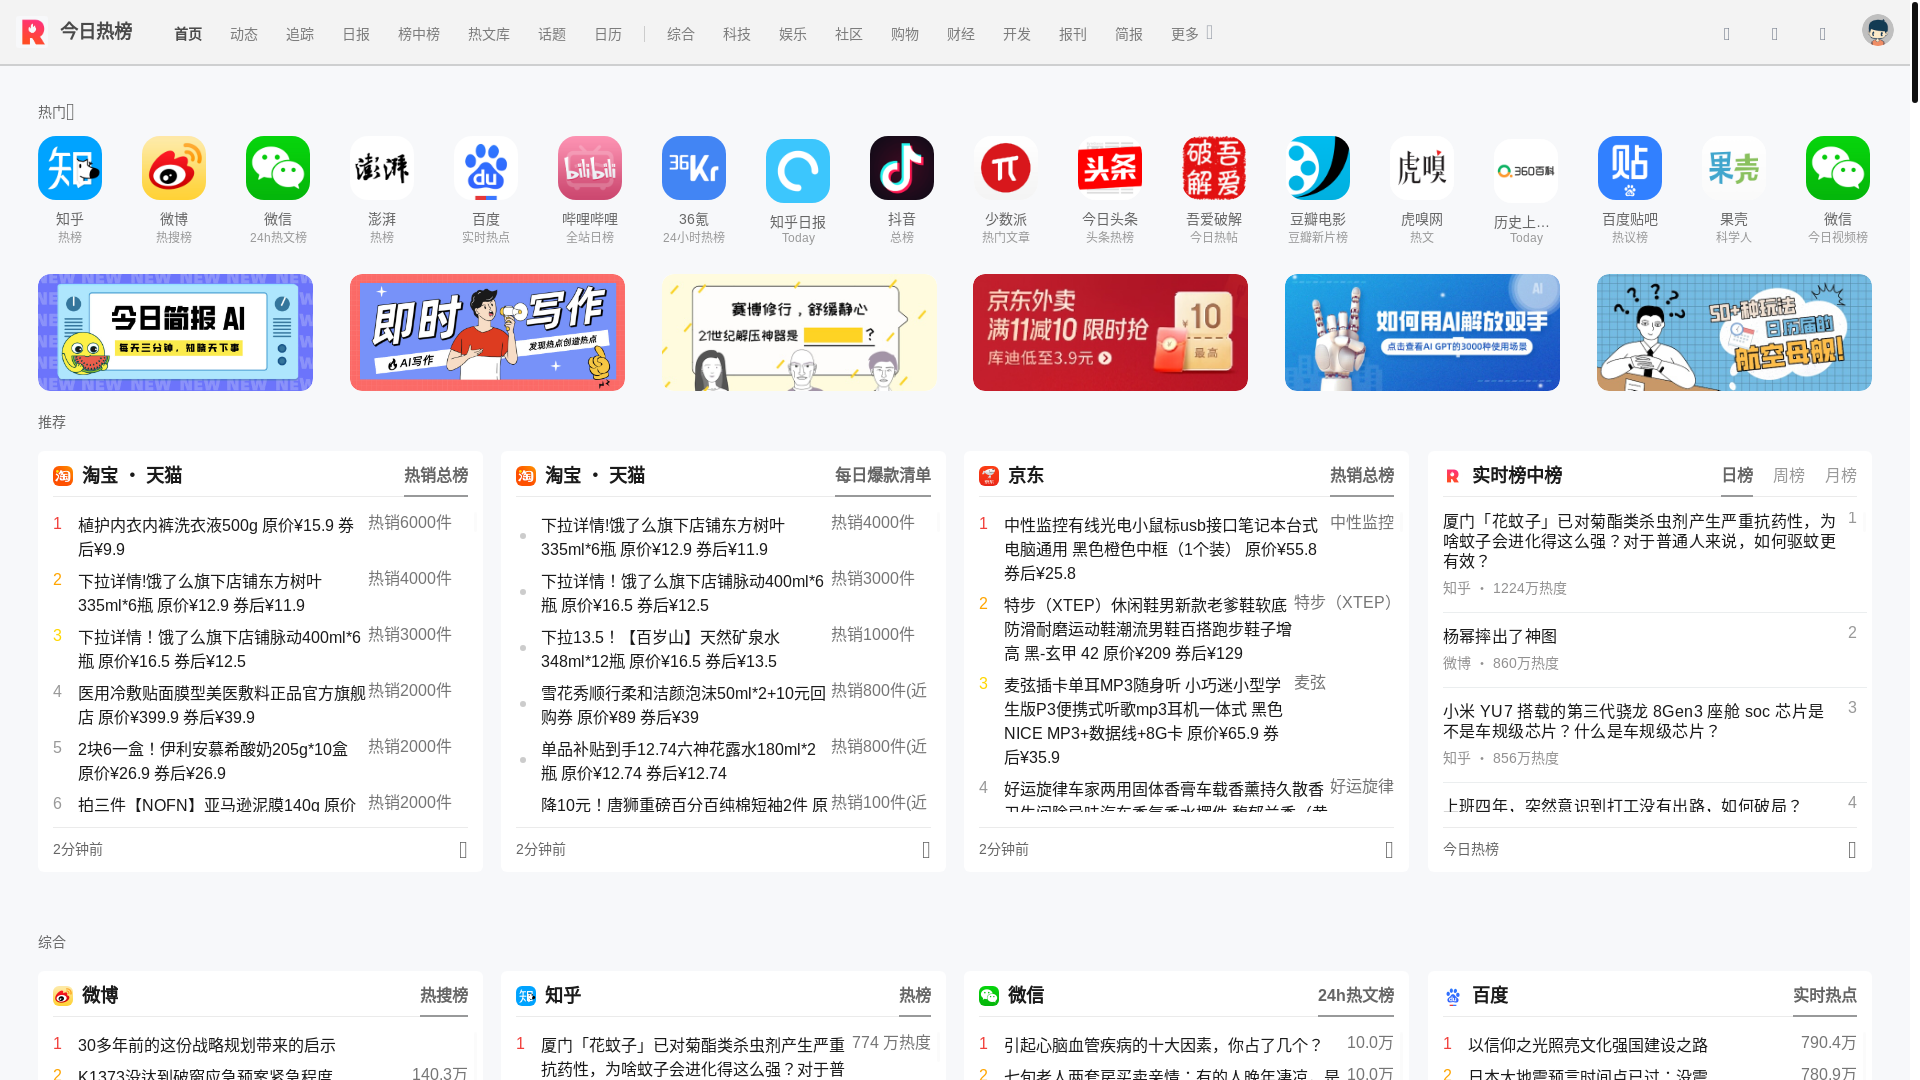Screen dimensions: 1920x1080
Task: Click the first top-right header icon
Action: pos(1727,34)
